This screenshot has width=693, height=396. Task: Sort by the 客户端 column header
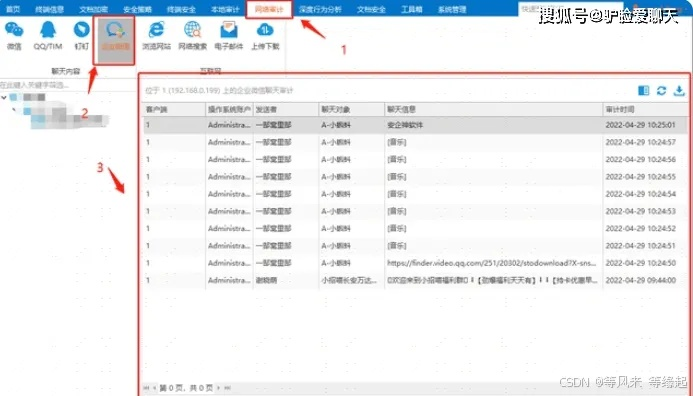click(174, 109)
